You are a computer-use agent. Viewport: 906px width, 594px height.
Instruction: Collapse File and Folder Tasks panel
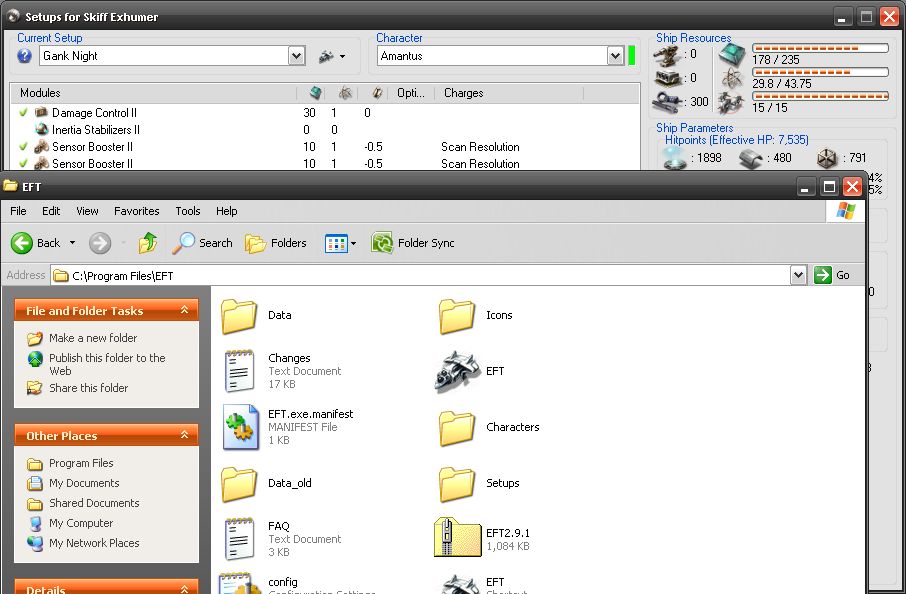[184, 310]
